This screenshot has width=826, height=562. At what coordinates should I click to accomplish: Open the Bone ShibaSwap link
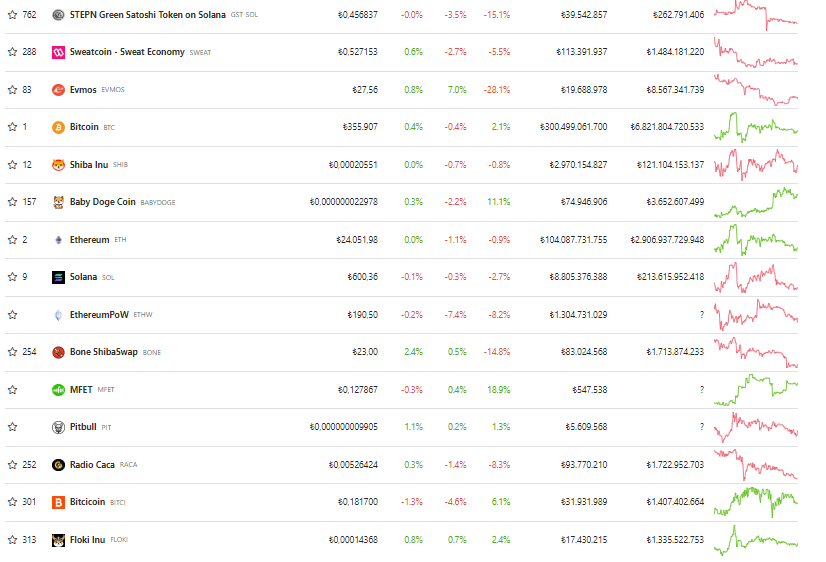(x=104, y=352)
